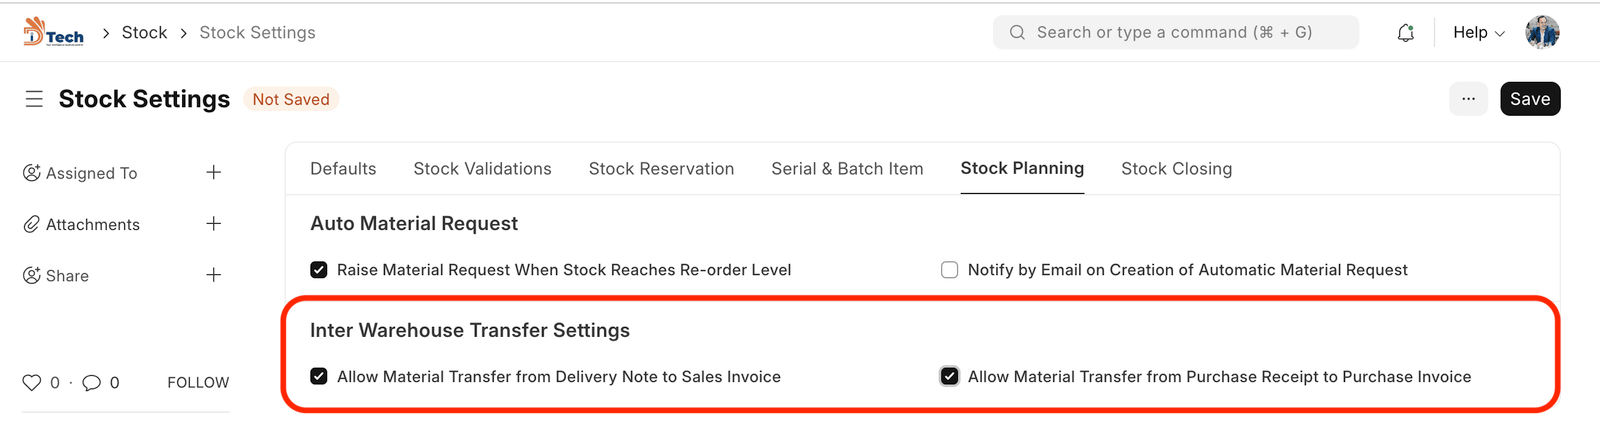The height and width of the screenshot is (426, 1600).
Task: Uncheck Purchase Receipt to Purchase Invoice transfer
Action: [950, 377]
